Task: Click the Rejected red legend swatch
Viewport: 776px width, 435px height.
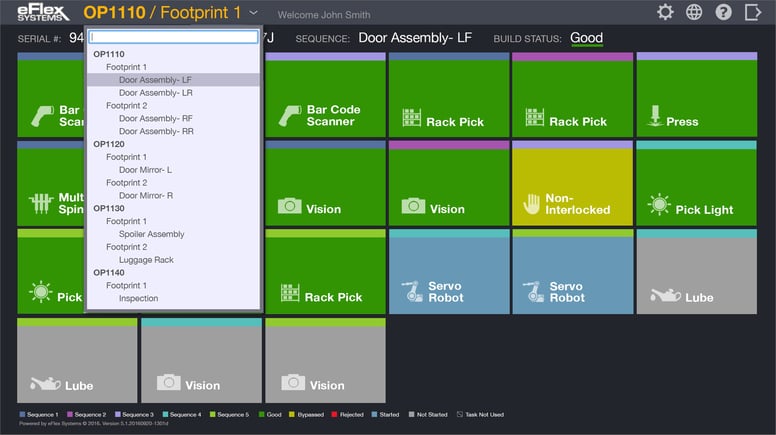Action: (x=335, y=414)
